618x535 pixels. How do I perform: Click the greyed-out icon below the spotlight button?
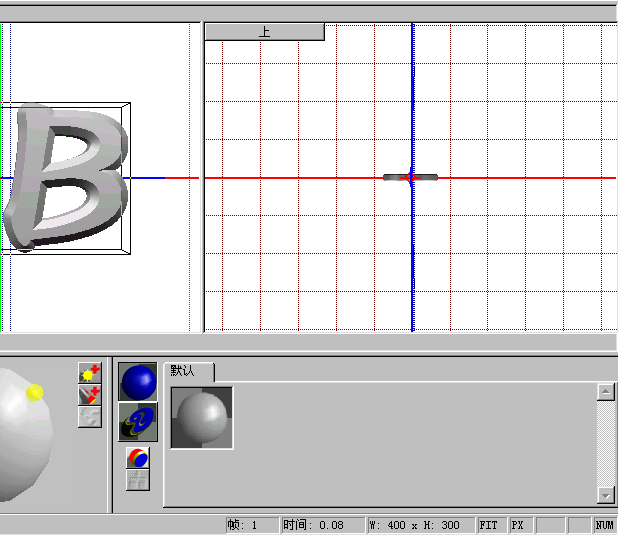[x=90, y=417]
